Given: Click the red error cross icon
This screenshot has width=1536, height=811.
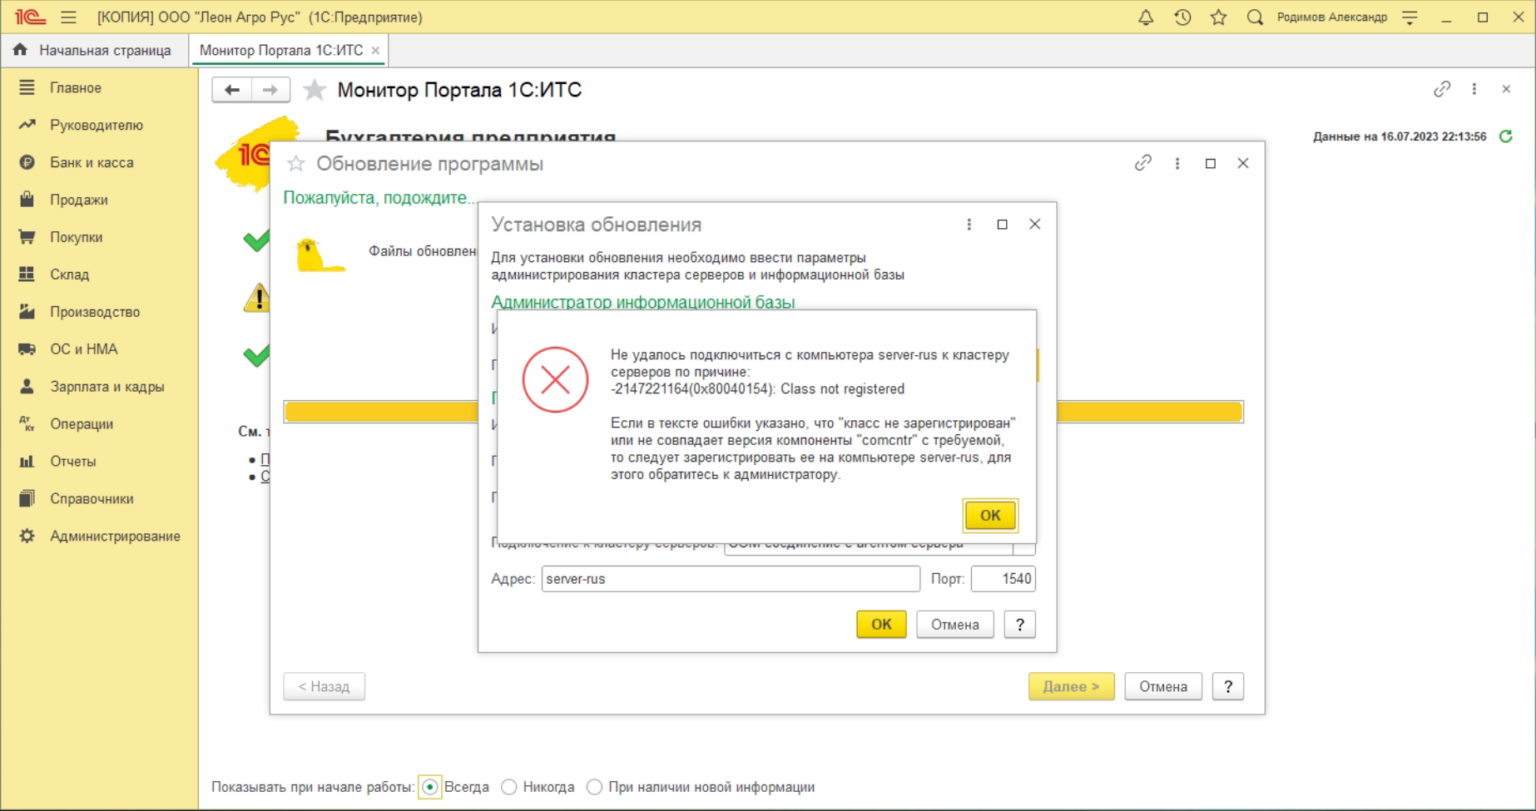Looking at the screenshot, I should (555, 379).
